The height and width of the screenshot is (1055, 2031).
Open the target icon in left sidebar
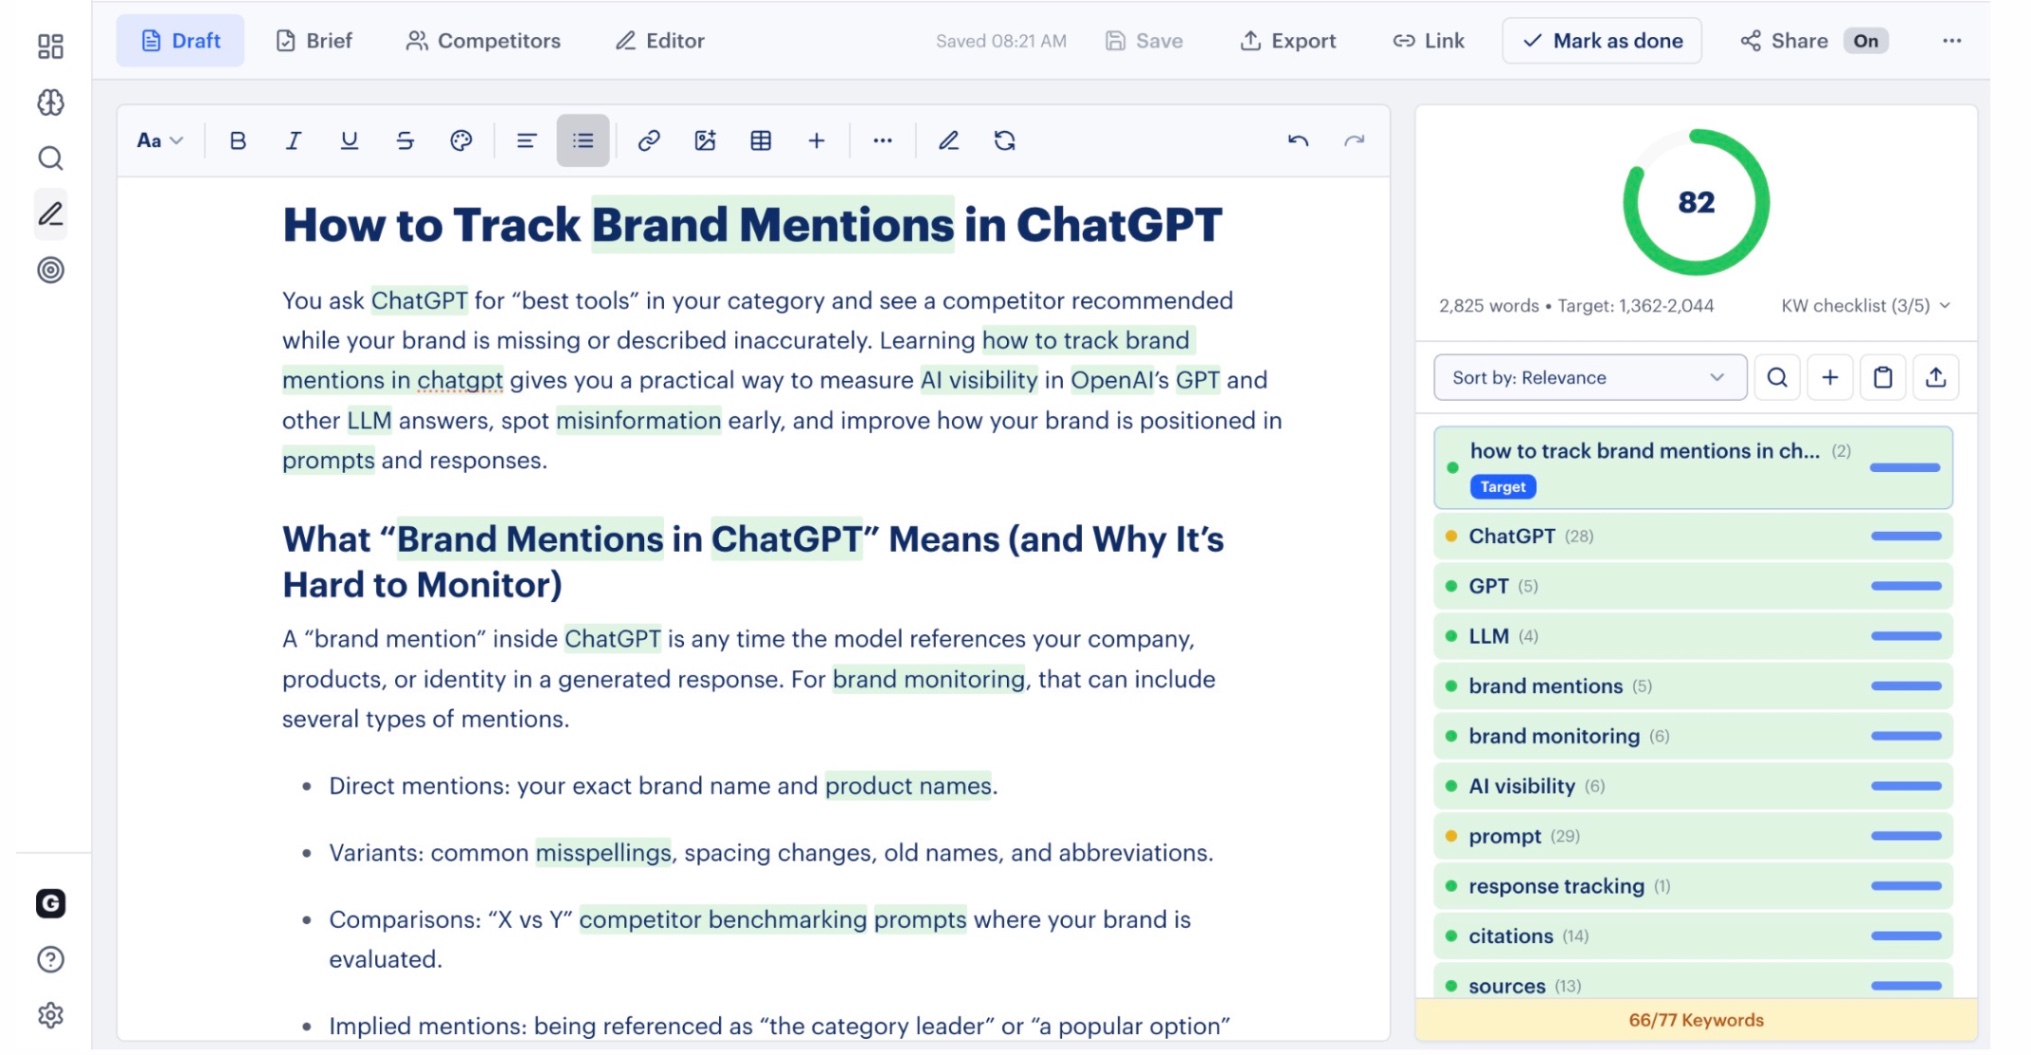pyautogui.click(x=50, y=270)
